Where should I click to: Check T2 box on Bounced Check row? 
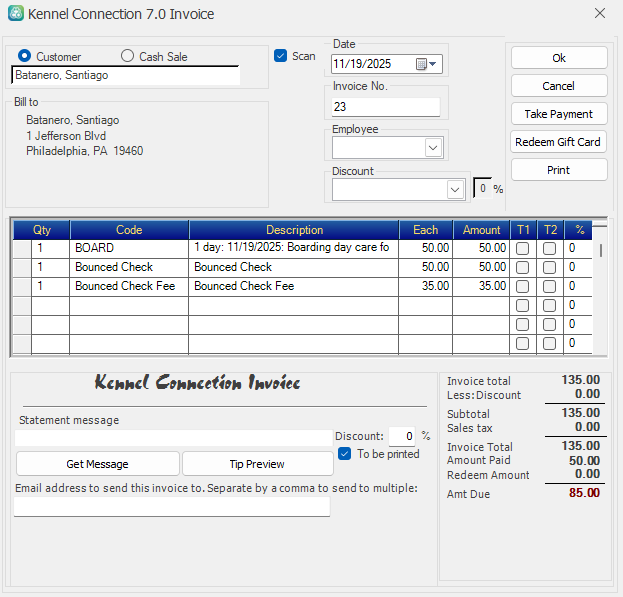[549, 267]
